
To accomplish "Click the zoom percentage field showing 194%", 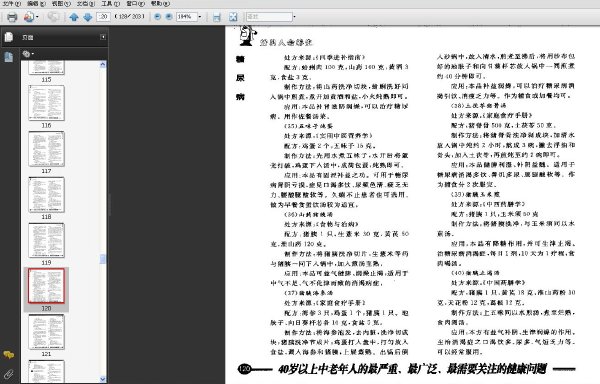I will [x=186, y=17].
